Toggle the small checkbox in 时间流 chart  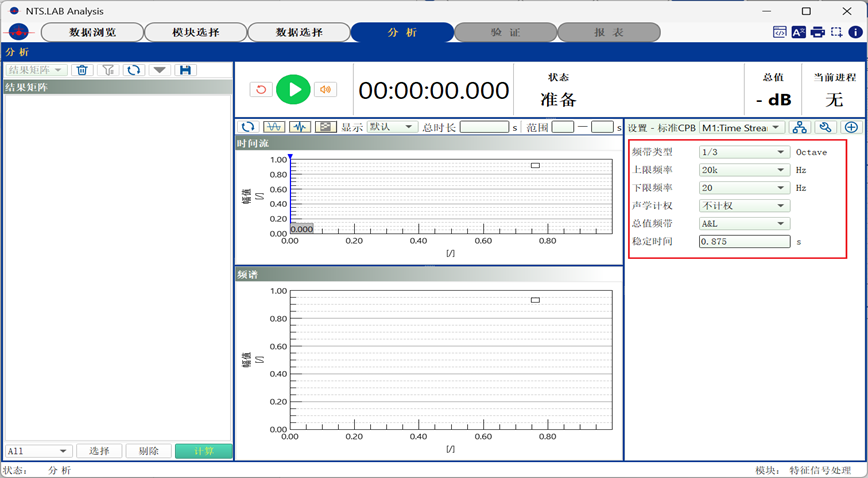(535, 165)
